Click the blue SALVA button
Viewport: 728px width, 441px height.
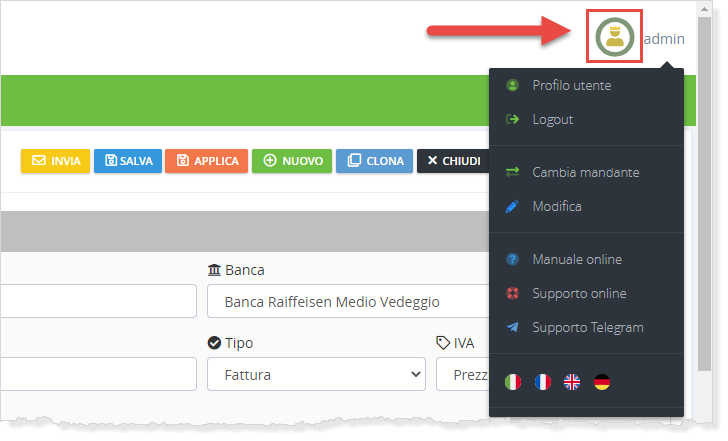click(x=128, y=161)
